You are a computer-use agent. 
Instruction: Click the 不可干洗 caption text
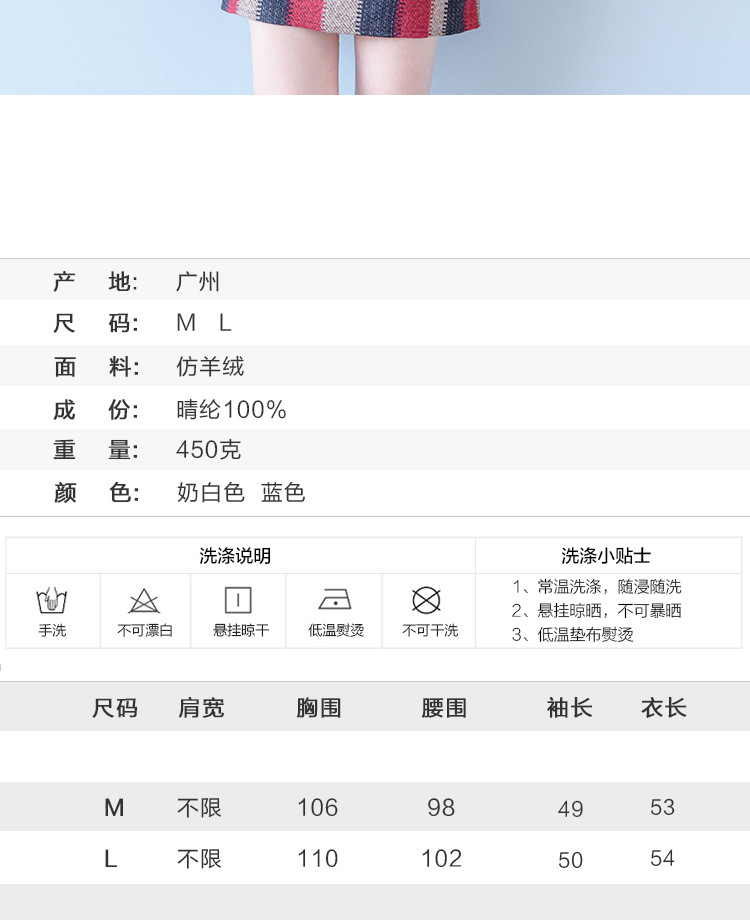tap(430, 630)
